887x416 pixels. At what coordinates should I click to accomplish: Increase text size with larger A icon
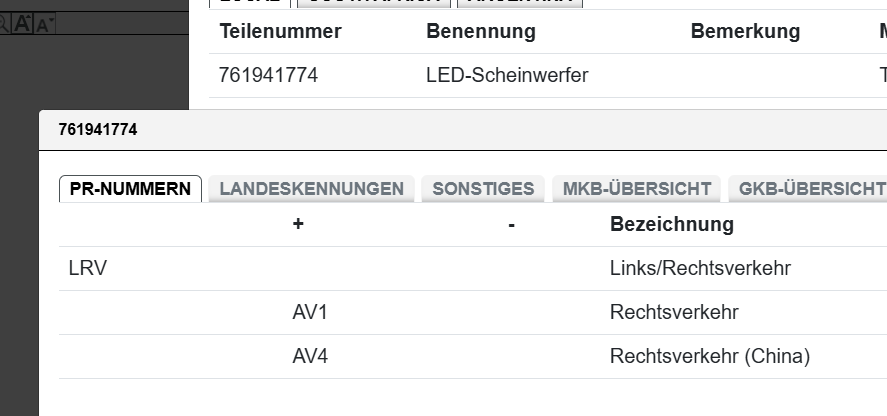tap(23, 25)
